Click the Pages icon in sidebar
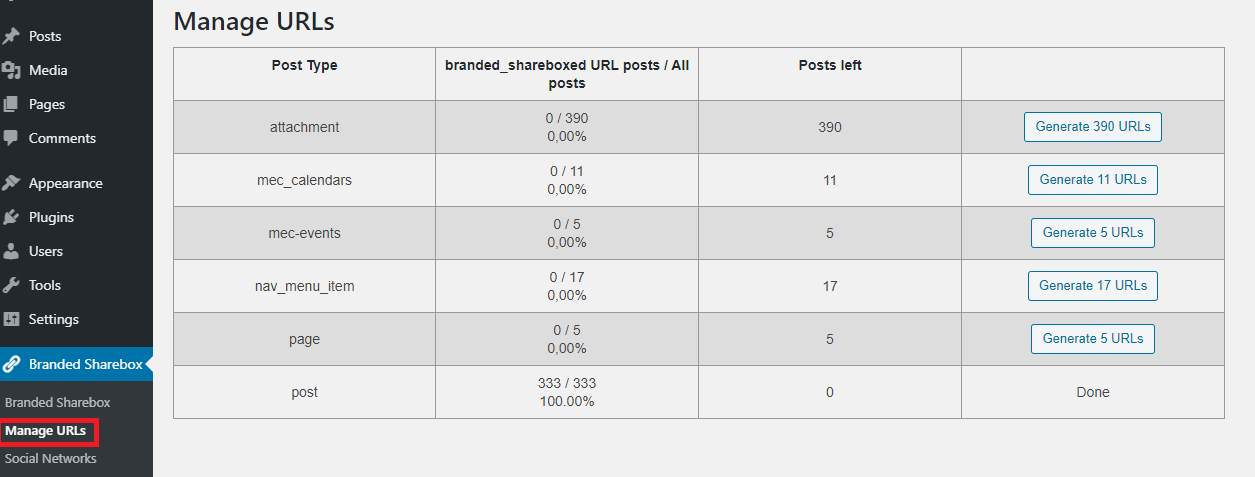 [12, 104]
